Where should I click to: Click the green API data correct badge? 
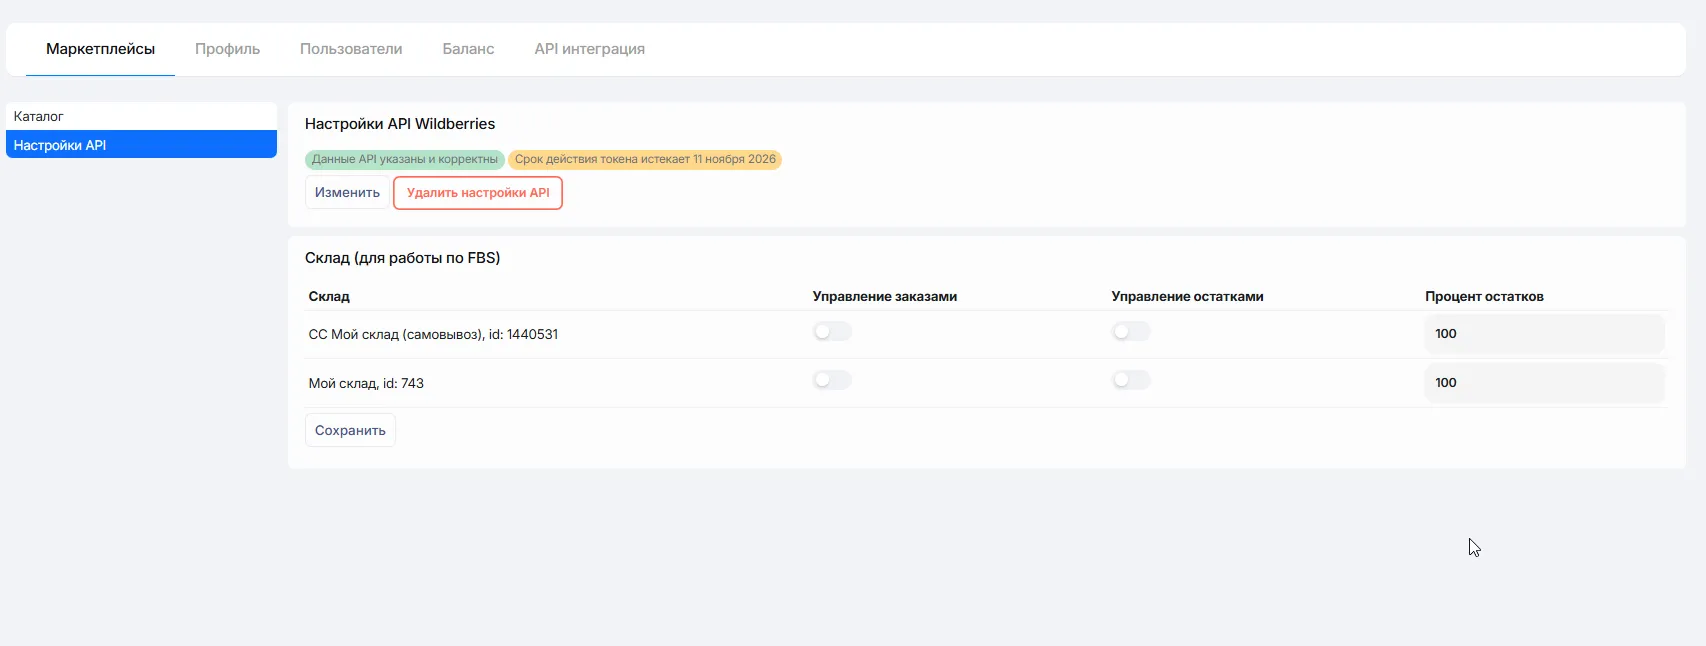(x=404, y=160)
